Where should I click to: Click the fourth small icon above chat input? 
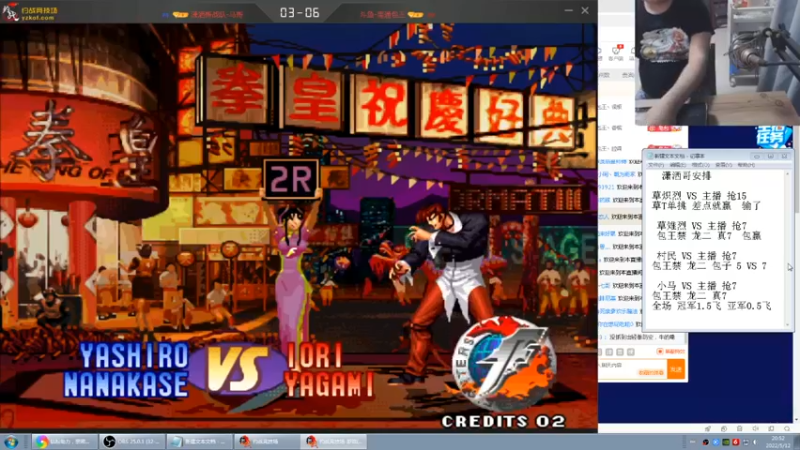(x=631, y=352)
